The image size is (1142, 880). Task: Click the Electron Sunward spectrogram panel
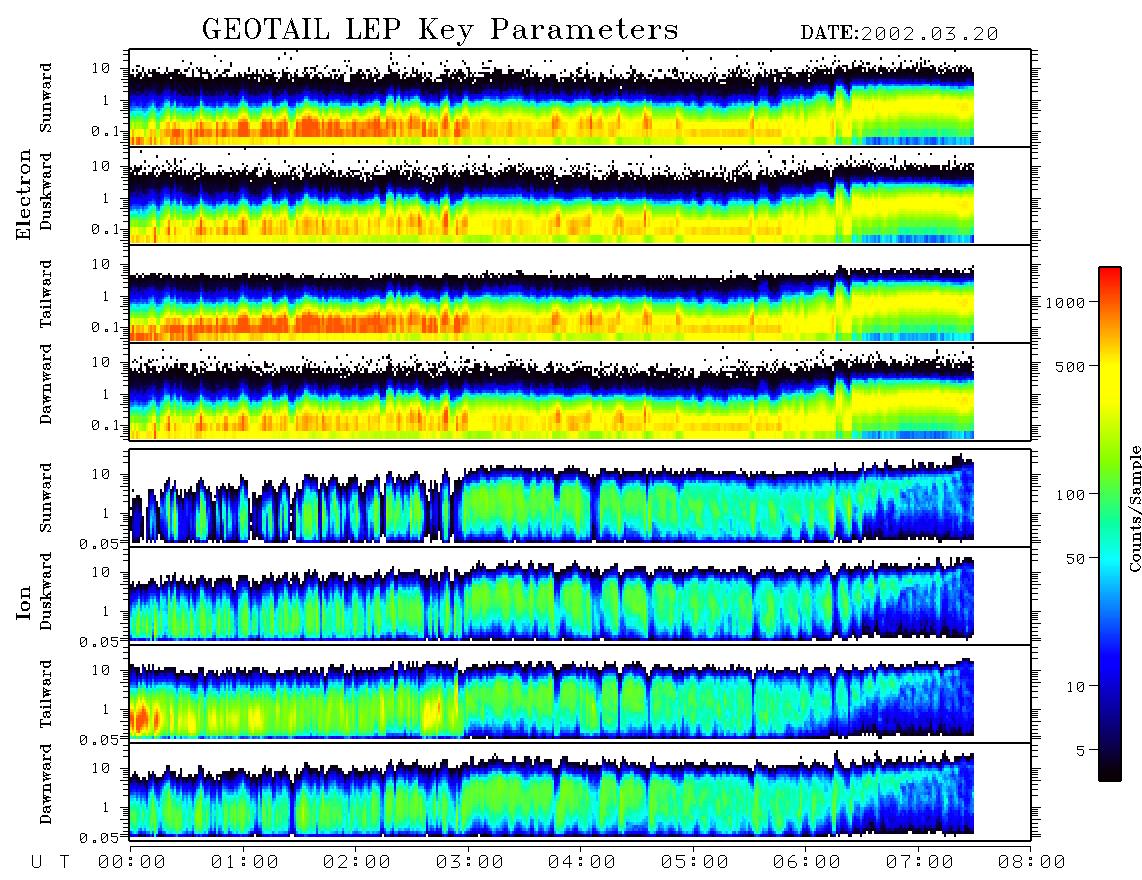tap(580, 98)
